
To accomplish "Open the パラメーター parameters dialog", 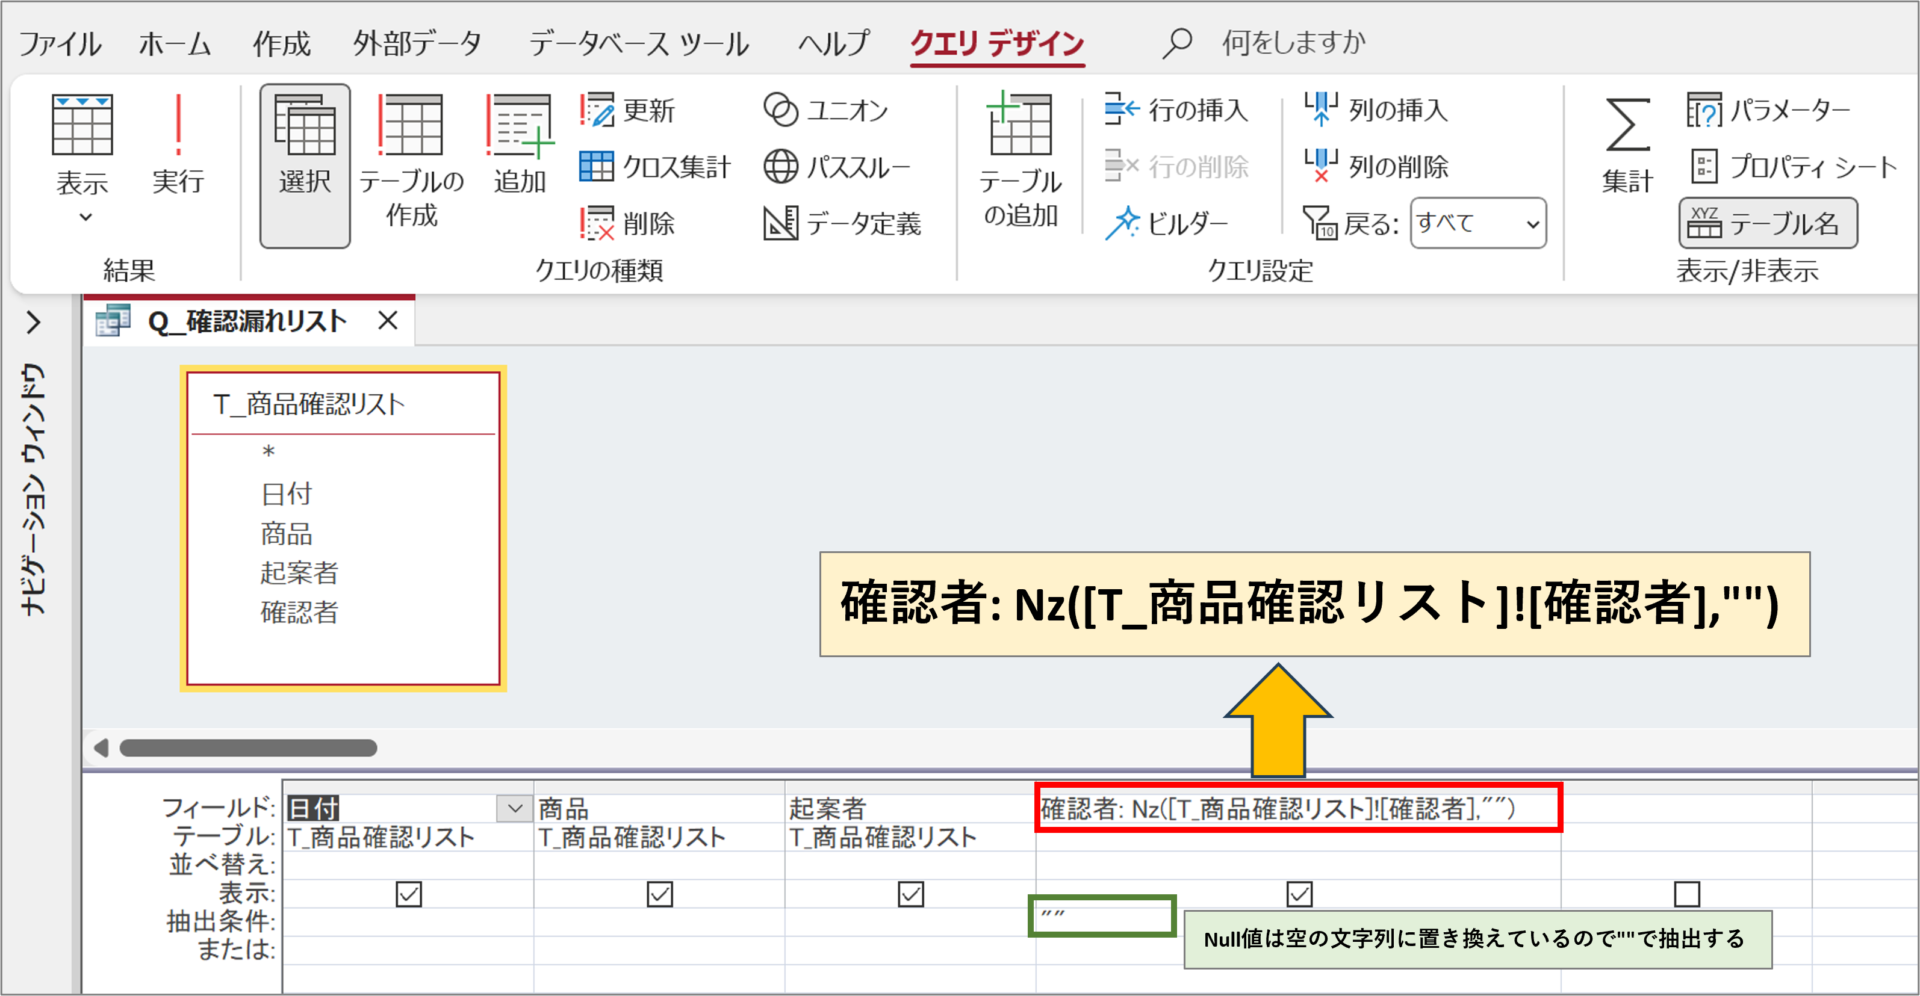I will tap(1768, 110).
